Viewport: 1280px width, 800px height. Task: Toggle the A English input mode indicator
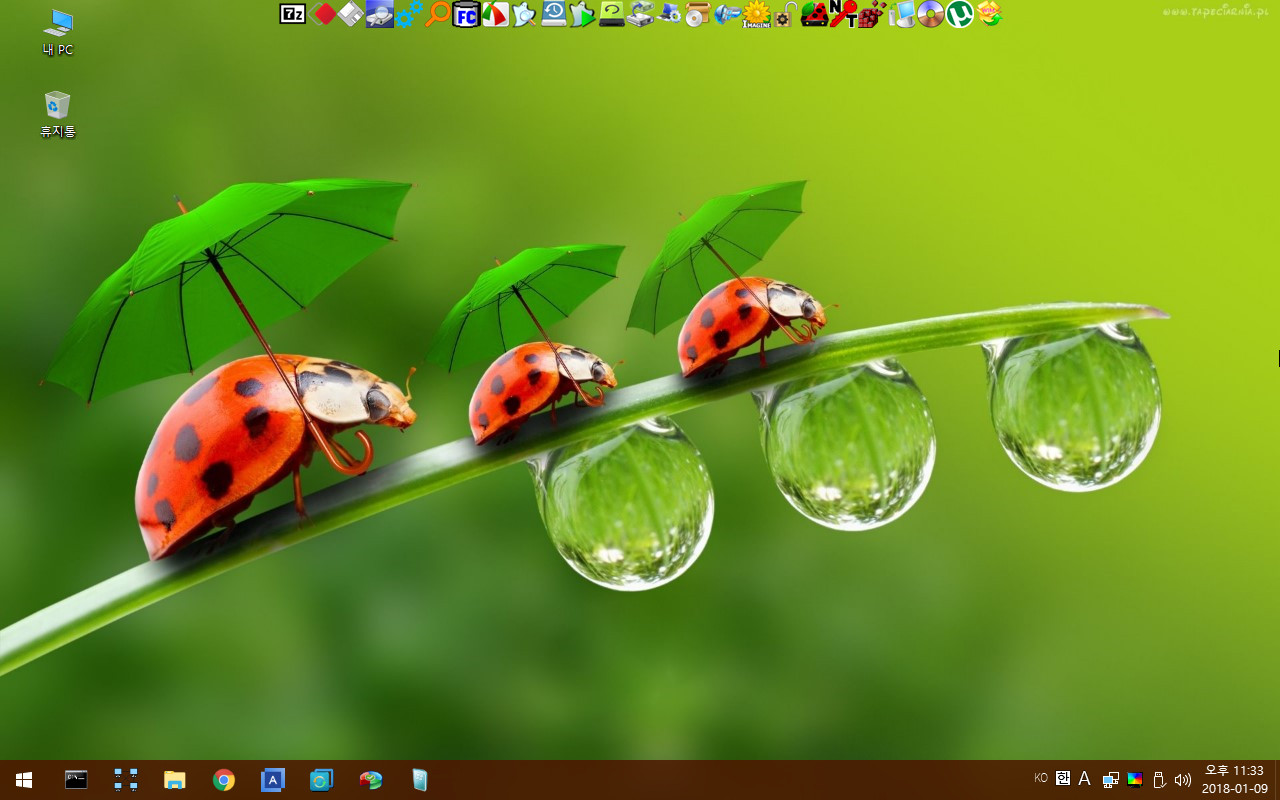[x=1084, y=779]
